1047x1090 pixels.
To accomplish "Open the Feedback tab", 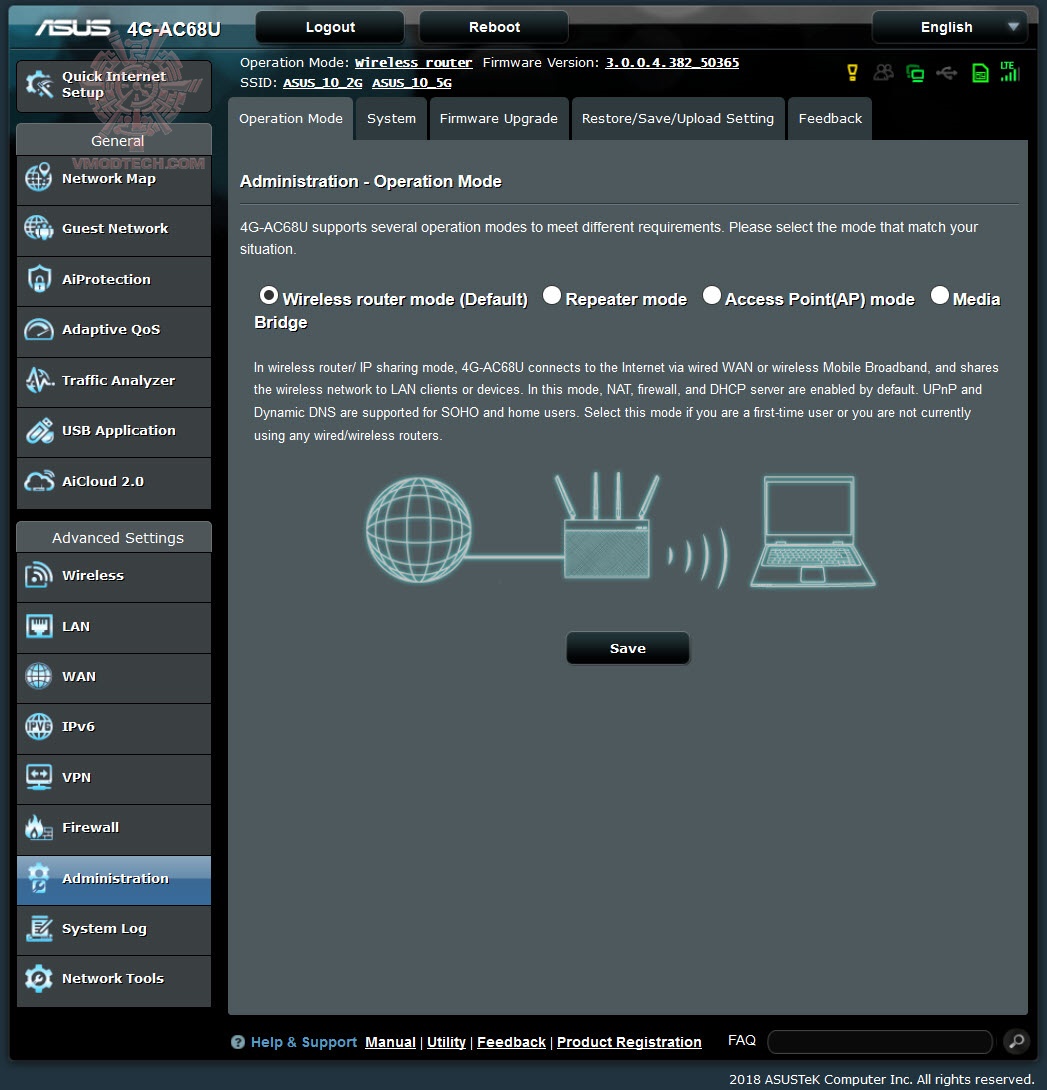I will [830, 119].
